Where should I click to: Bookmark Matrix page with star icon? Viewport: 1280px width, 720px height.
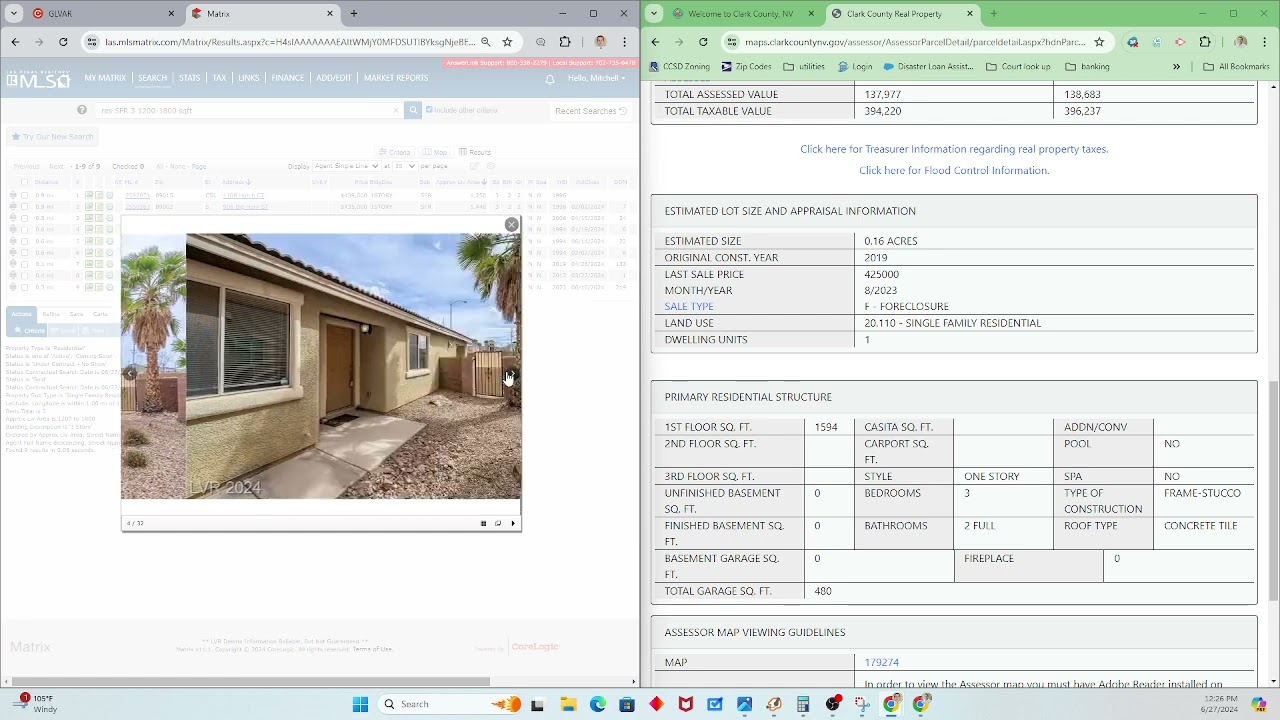pos(507,42)
